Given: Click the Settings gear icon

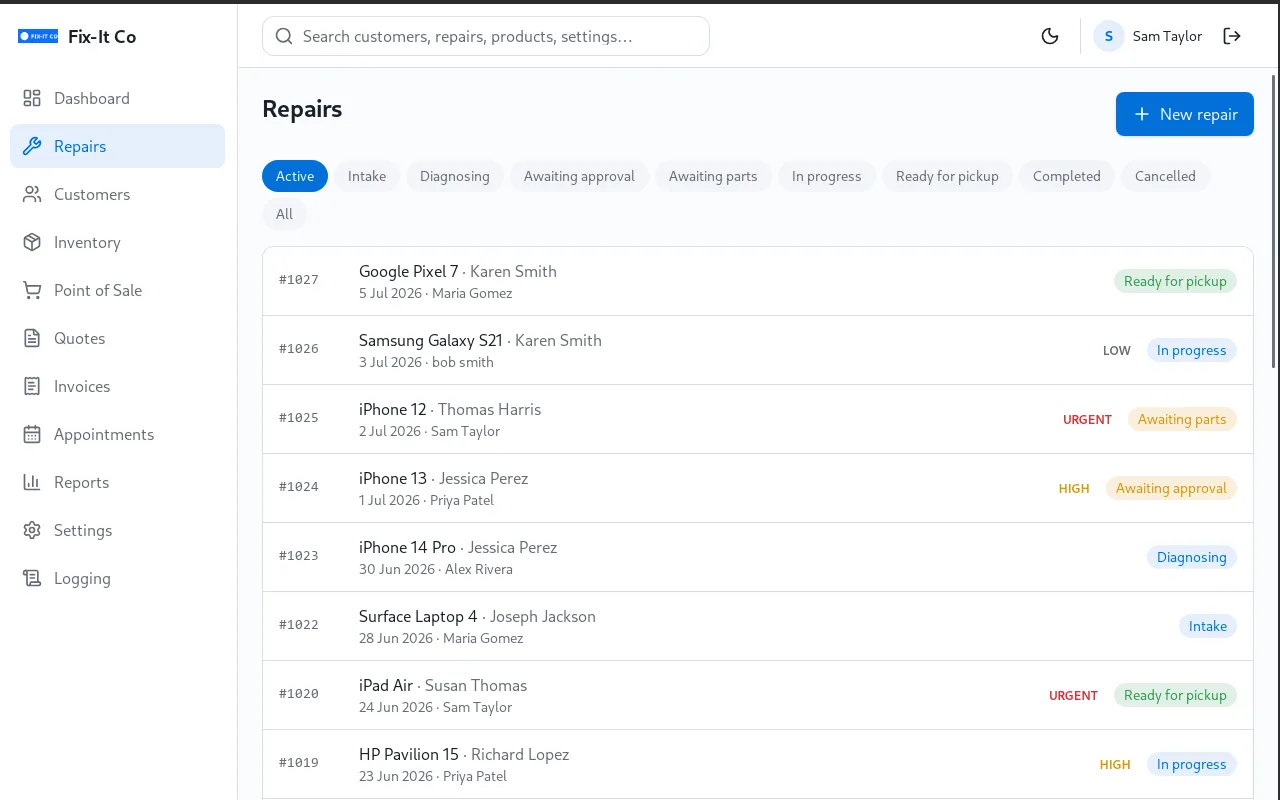Looking at the screenshot, I should point(32,530).
